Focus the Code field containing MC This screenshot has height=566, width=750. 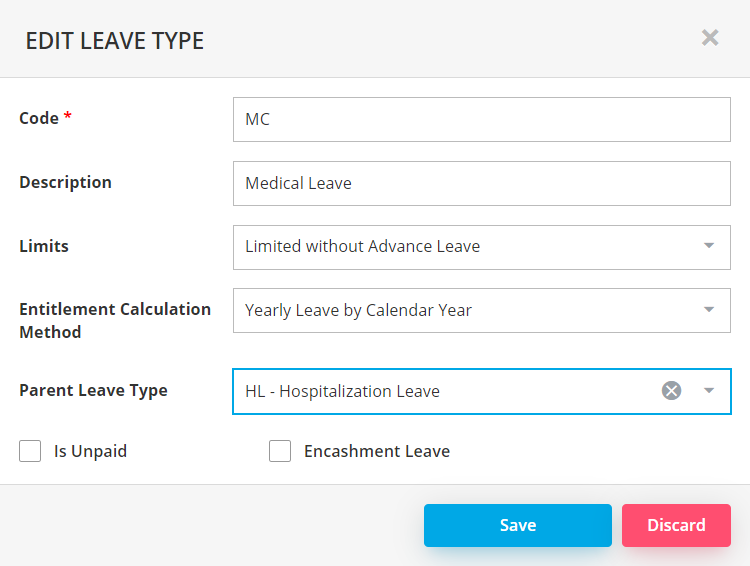click(481, 119)
